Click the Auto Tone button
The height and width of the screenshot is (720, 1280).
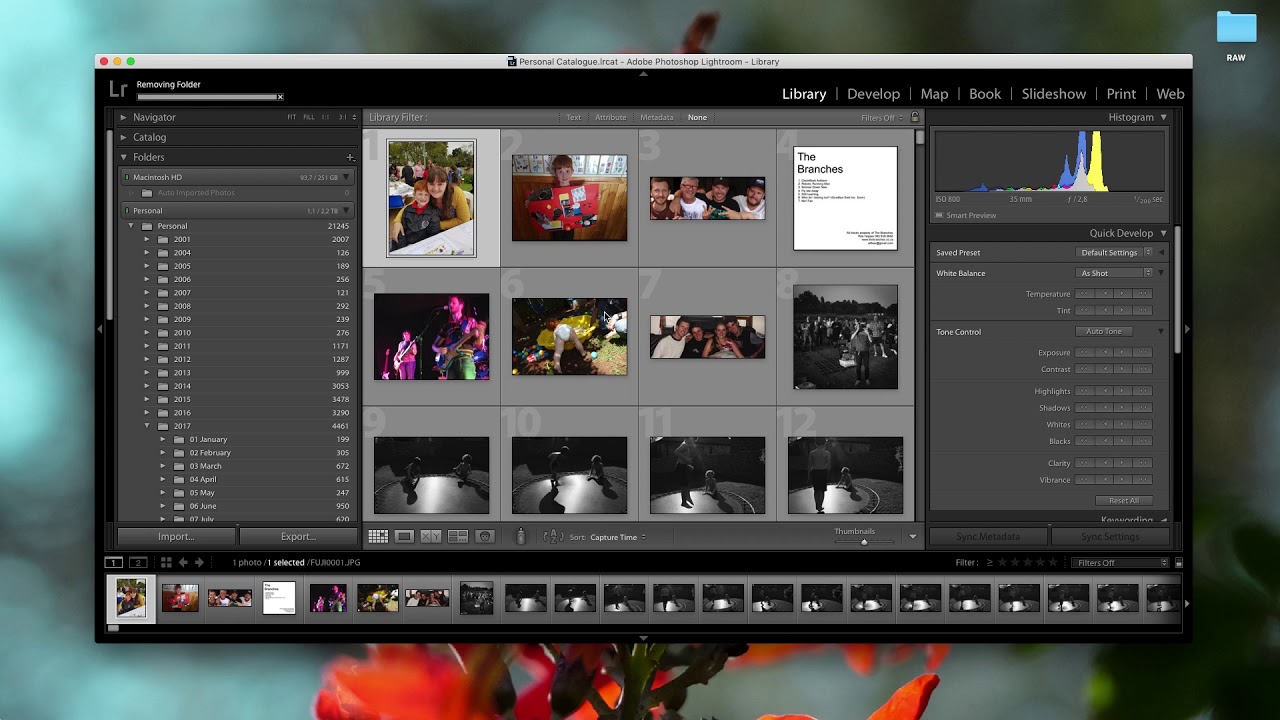coord(1104,331)
